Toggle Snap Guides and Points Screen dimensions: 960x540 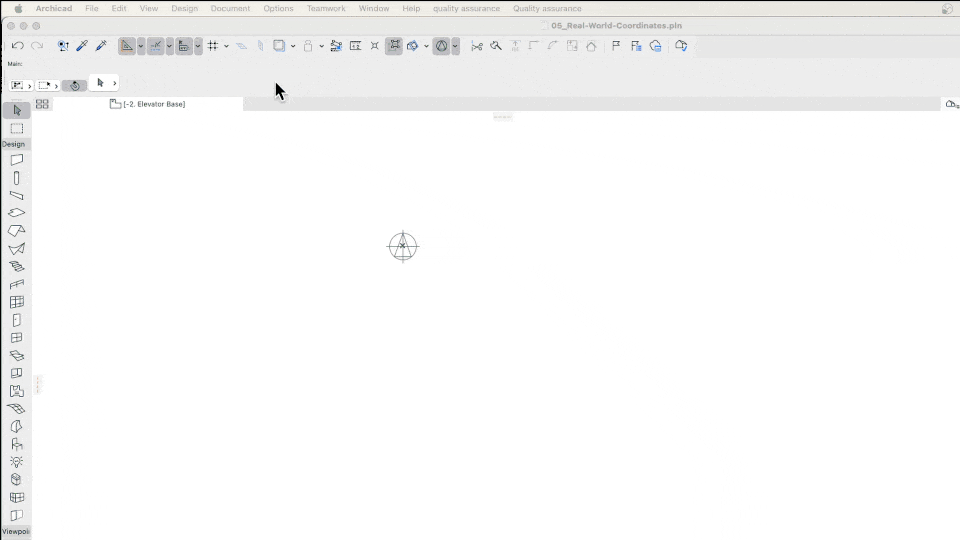click(x=156, y=46)
